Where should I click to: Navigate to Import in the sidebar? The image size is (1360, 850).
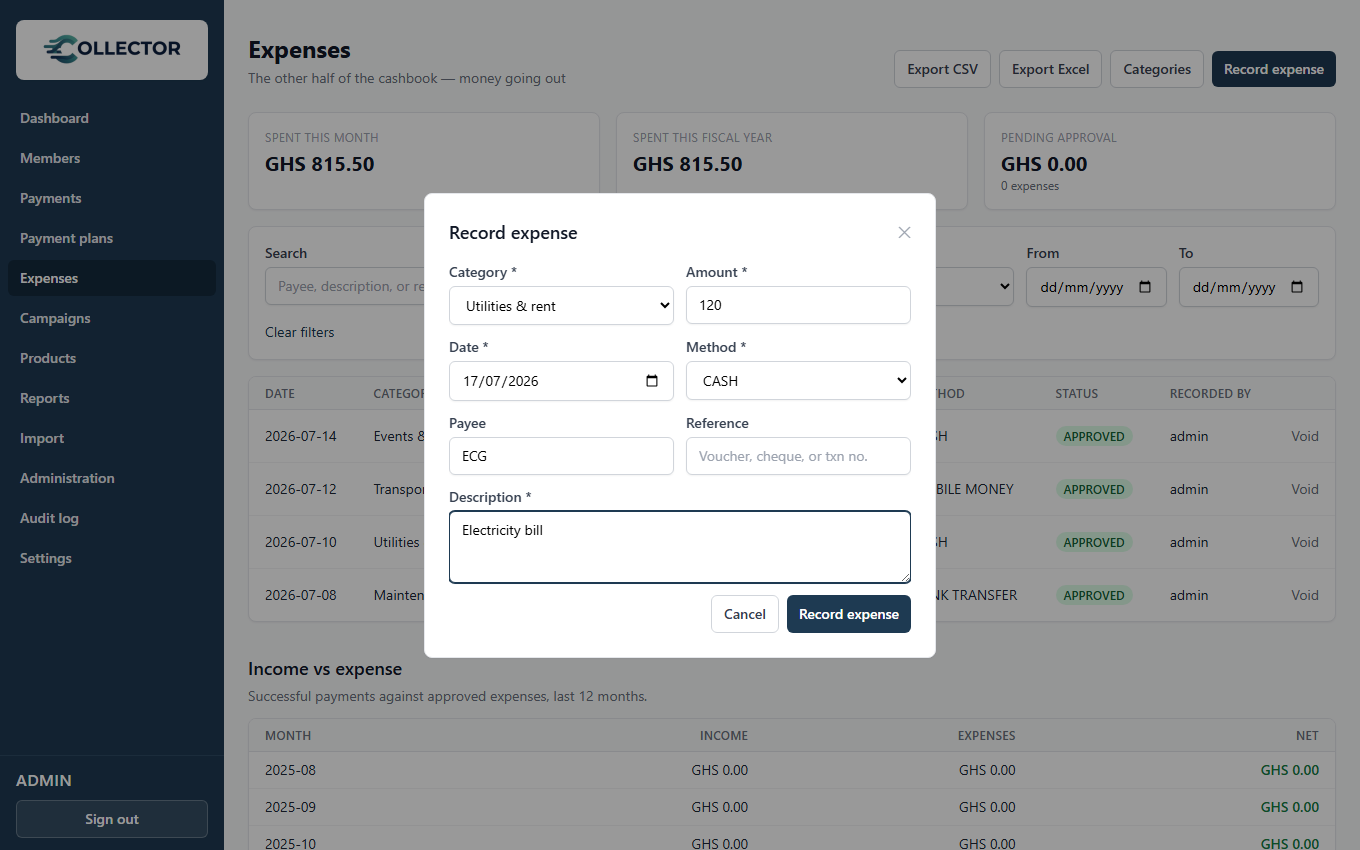(x=112, y=438)
